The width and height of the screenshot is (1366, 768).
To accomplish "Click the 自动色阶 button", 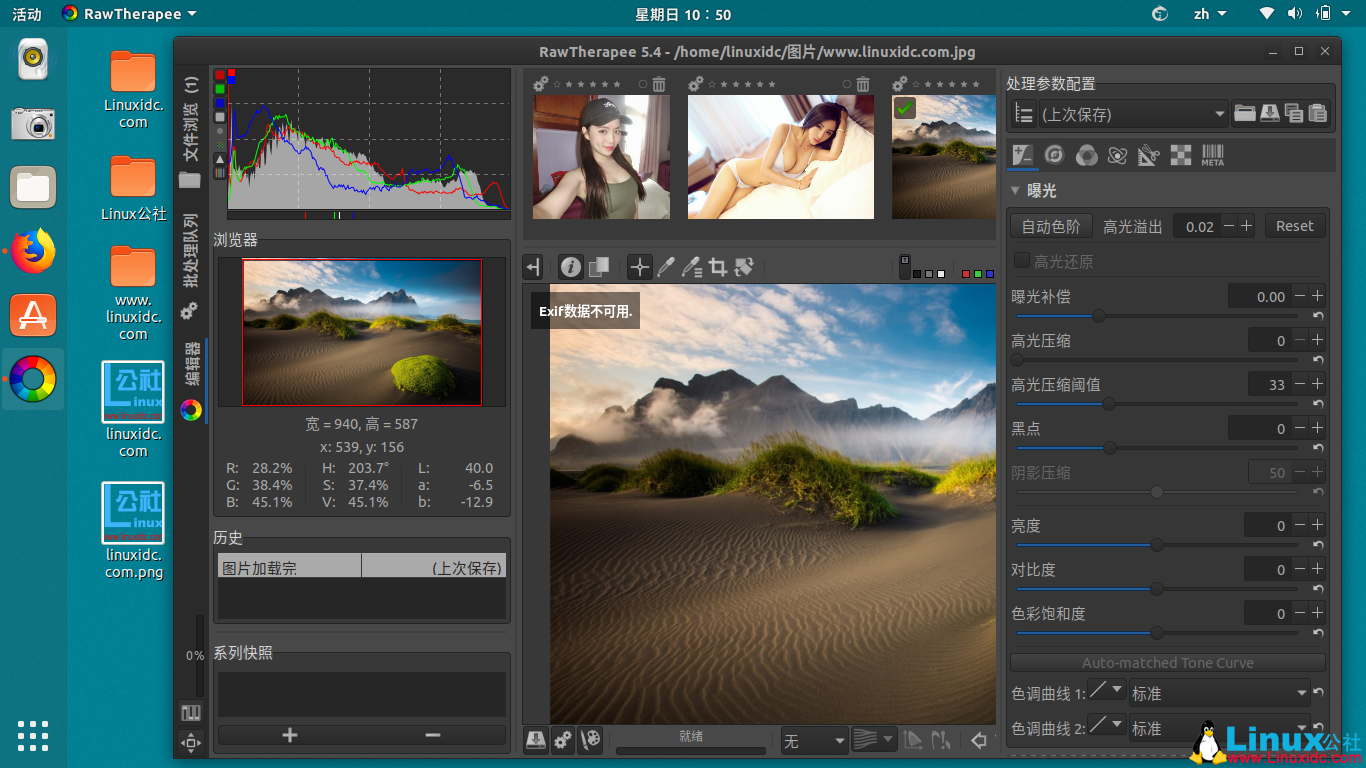I will coord(1050,227).
